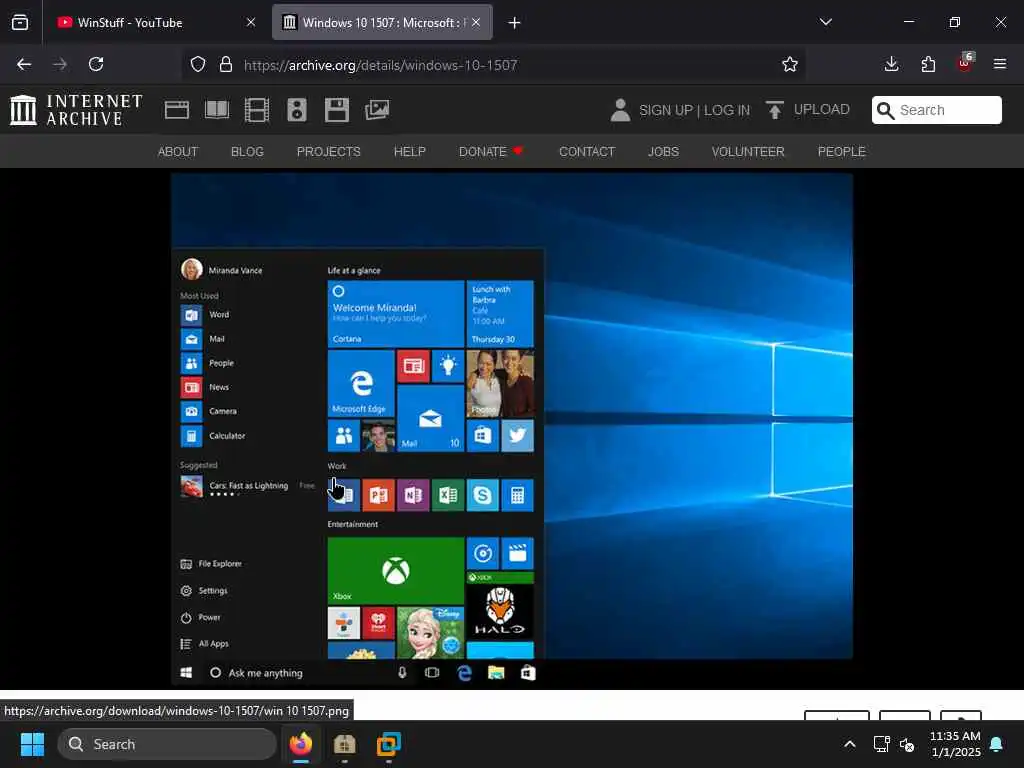Viewport: 1024px width, 768px height.
Task: Open the DONATE menu item
Action: click(490, 152)
